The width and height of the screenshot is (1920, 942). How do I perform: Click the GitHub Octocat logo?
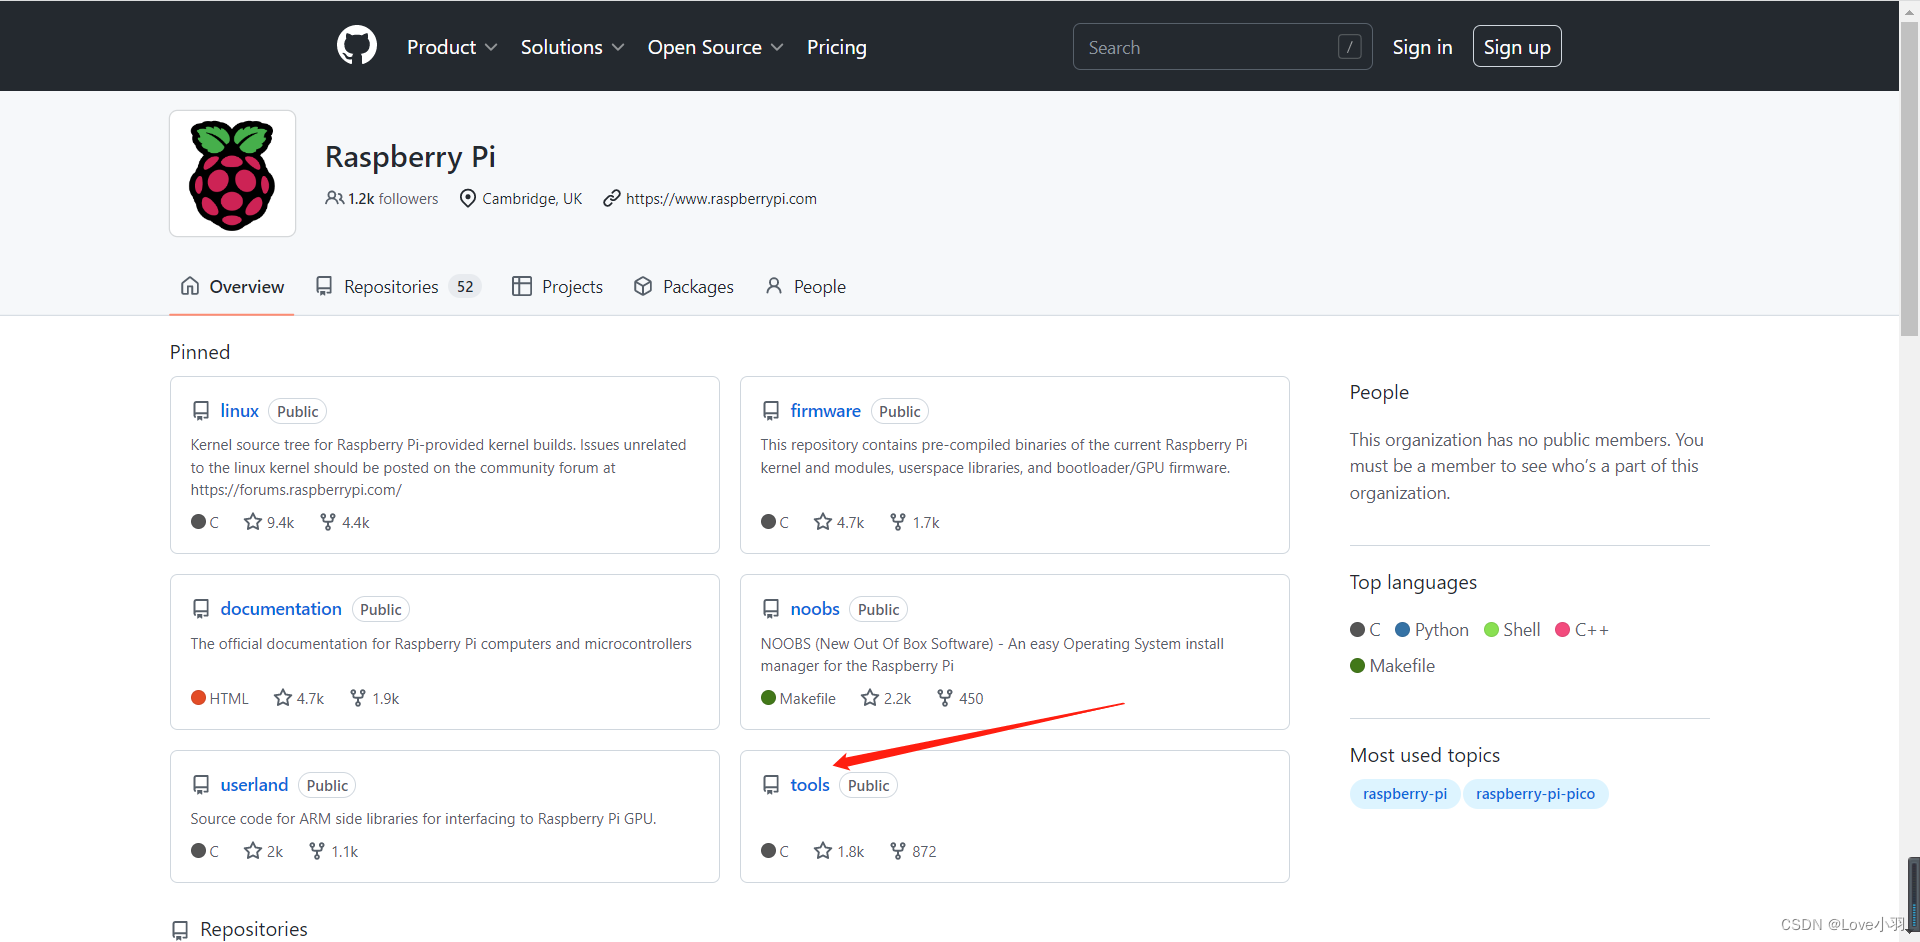(x=357, y=46)
